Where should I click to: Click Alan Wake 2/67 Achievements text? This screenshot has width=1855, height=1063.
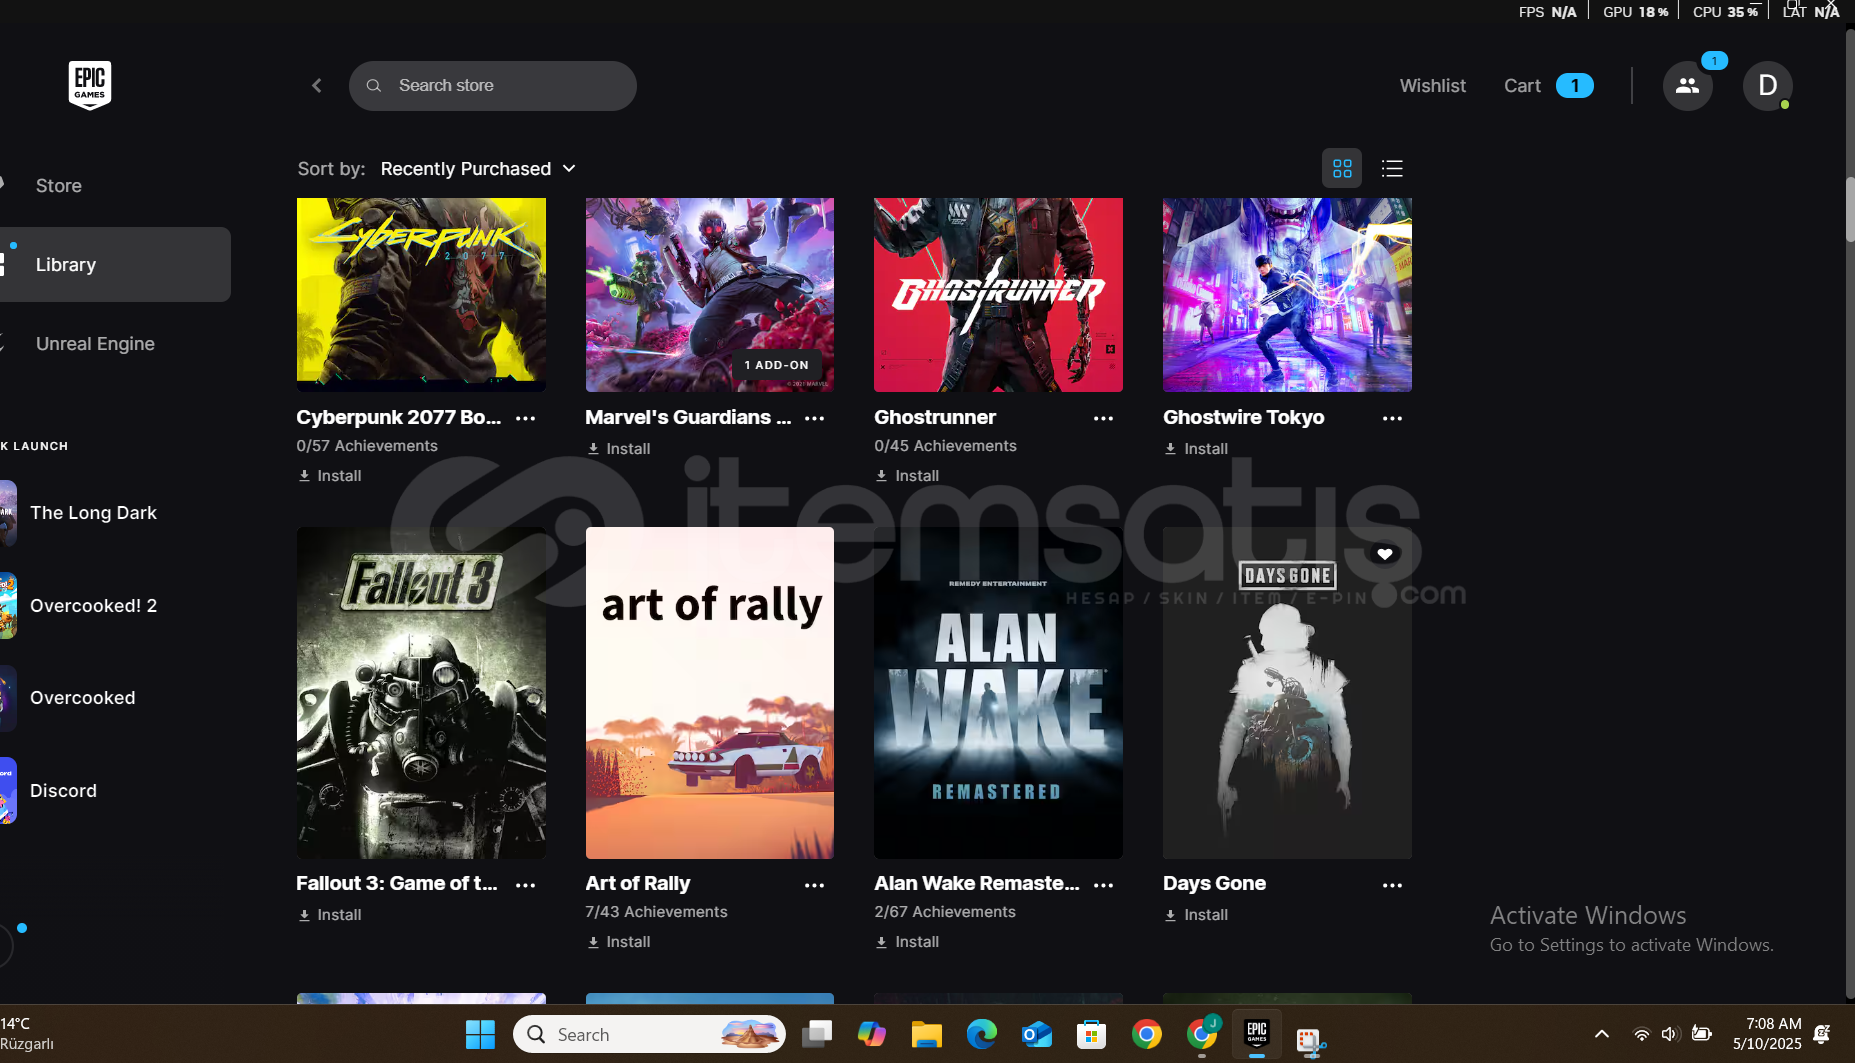tap(945, 912)
